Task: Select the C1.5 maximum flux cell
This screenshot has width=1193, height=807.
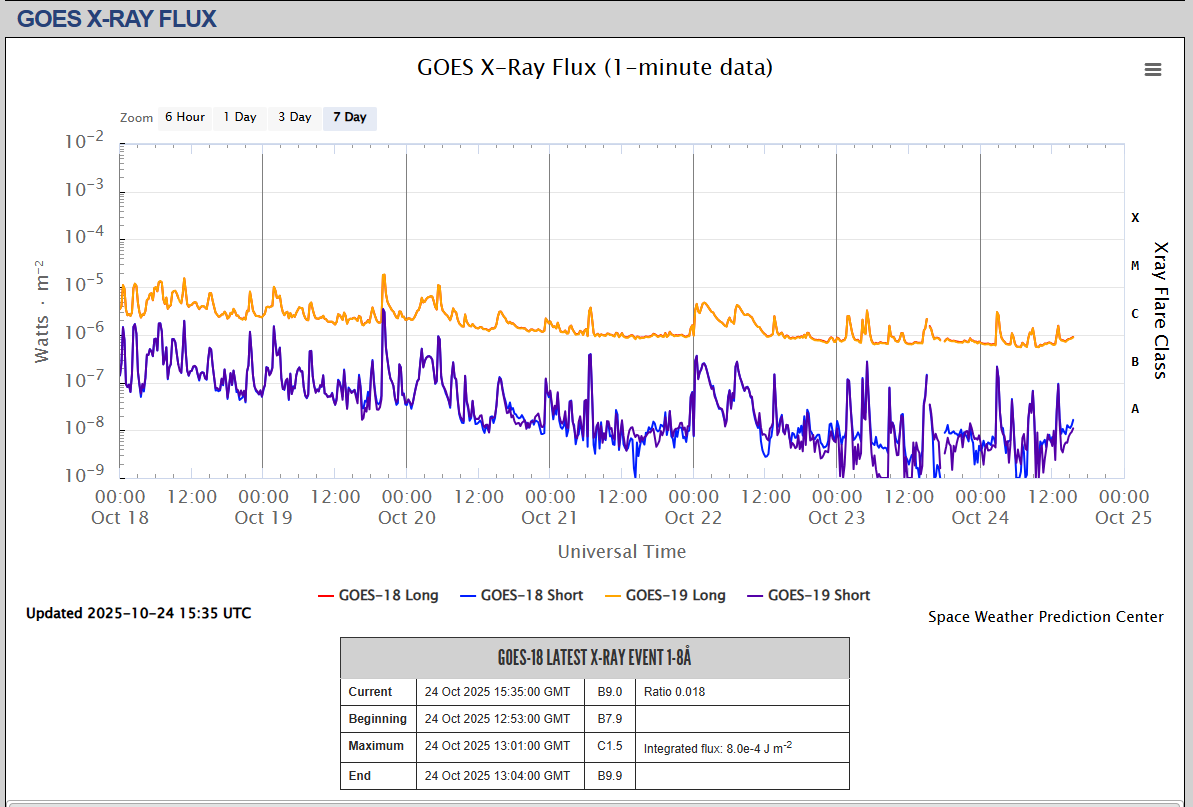Action: (x=610, y=746)
